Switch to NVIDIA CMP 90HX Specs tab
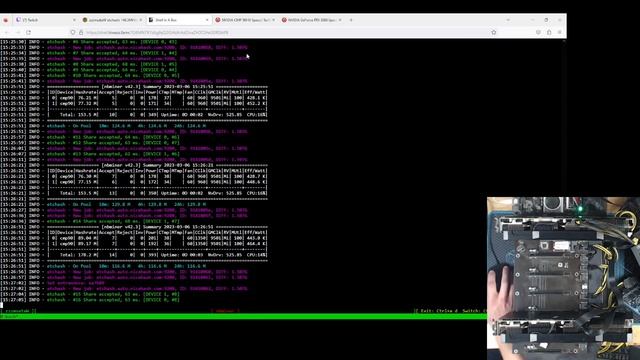Screen dimensions: 640x360 pyautogui.click(x=245, y=20)
